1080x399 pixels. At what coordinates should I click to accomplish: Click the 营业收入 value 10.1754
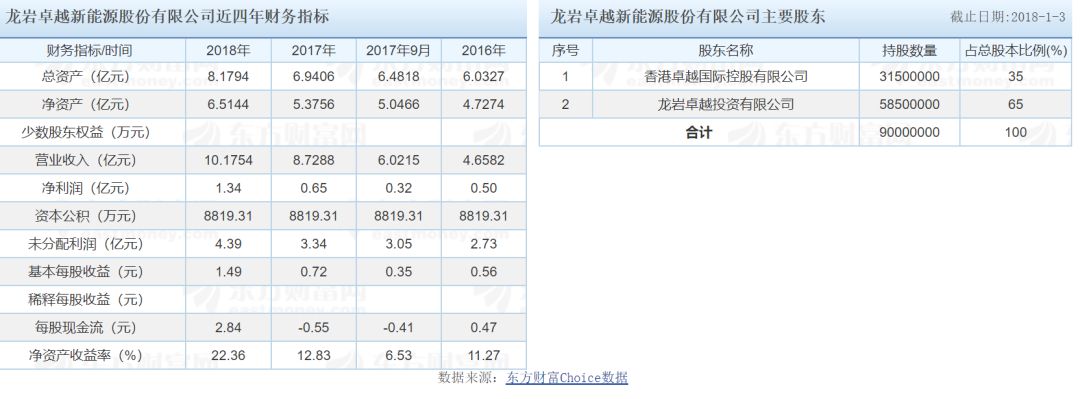click(228, 161)
